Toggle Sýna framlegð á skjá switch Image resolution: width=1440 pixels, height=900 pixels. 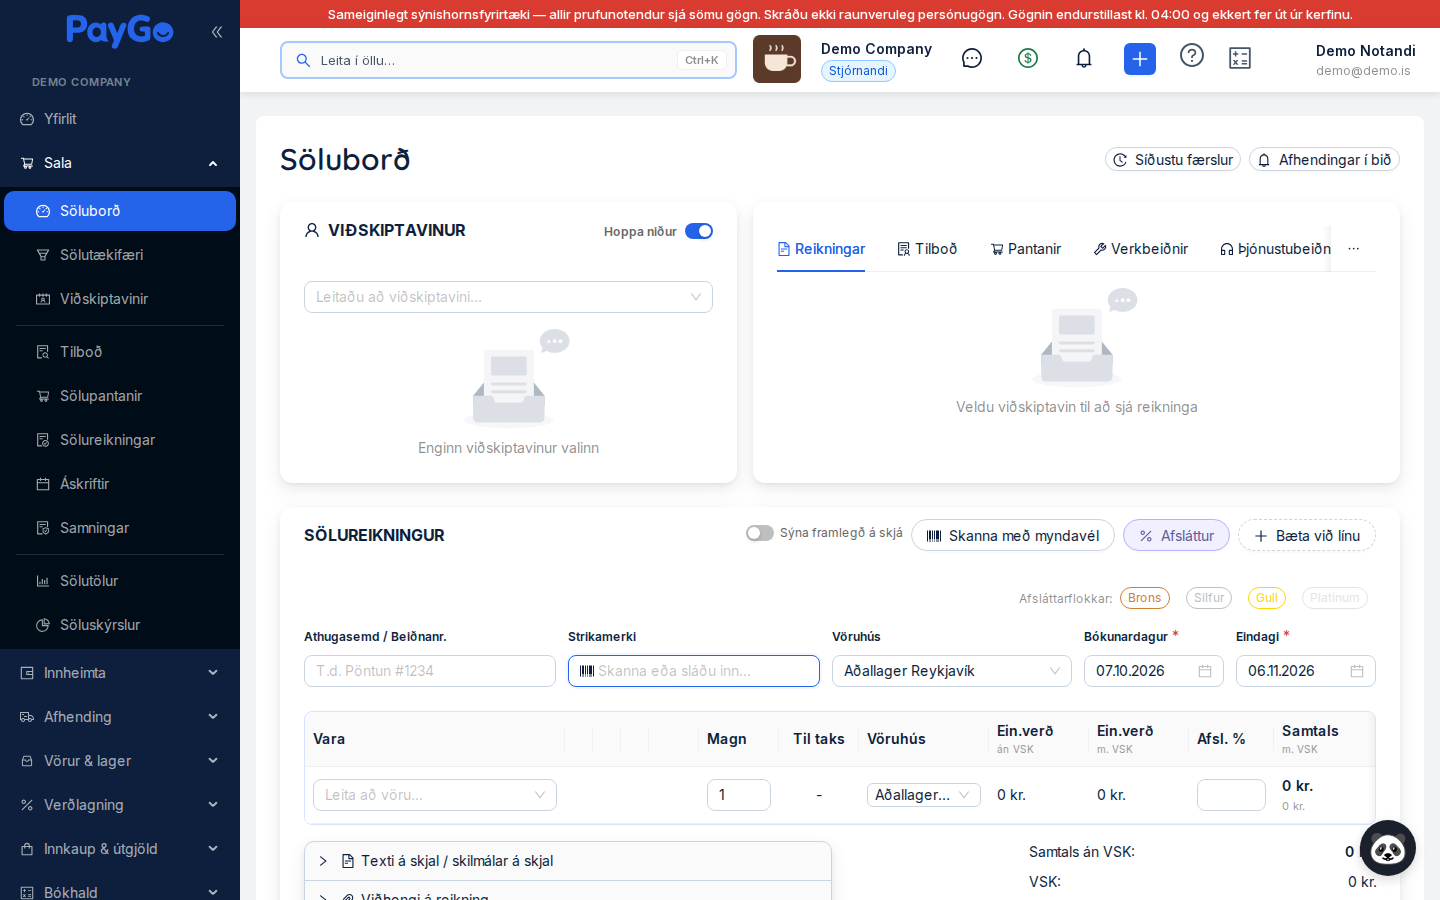pos(760,533)
